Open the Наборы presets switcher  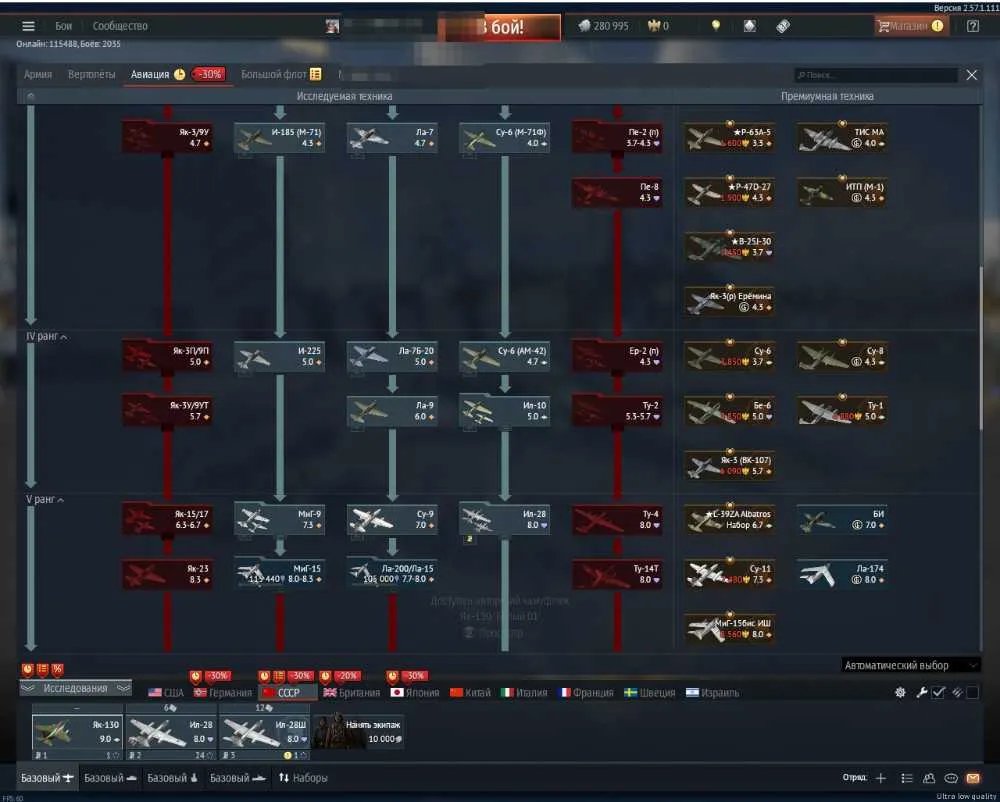[x=303, y=778]
